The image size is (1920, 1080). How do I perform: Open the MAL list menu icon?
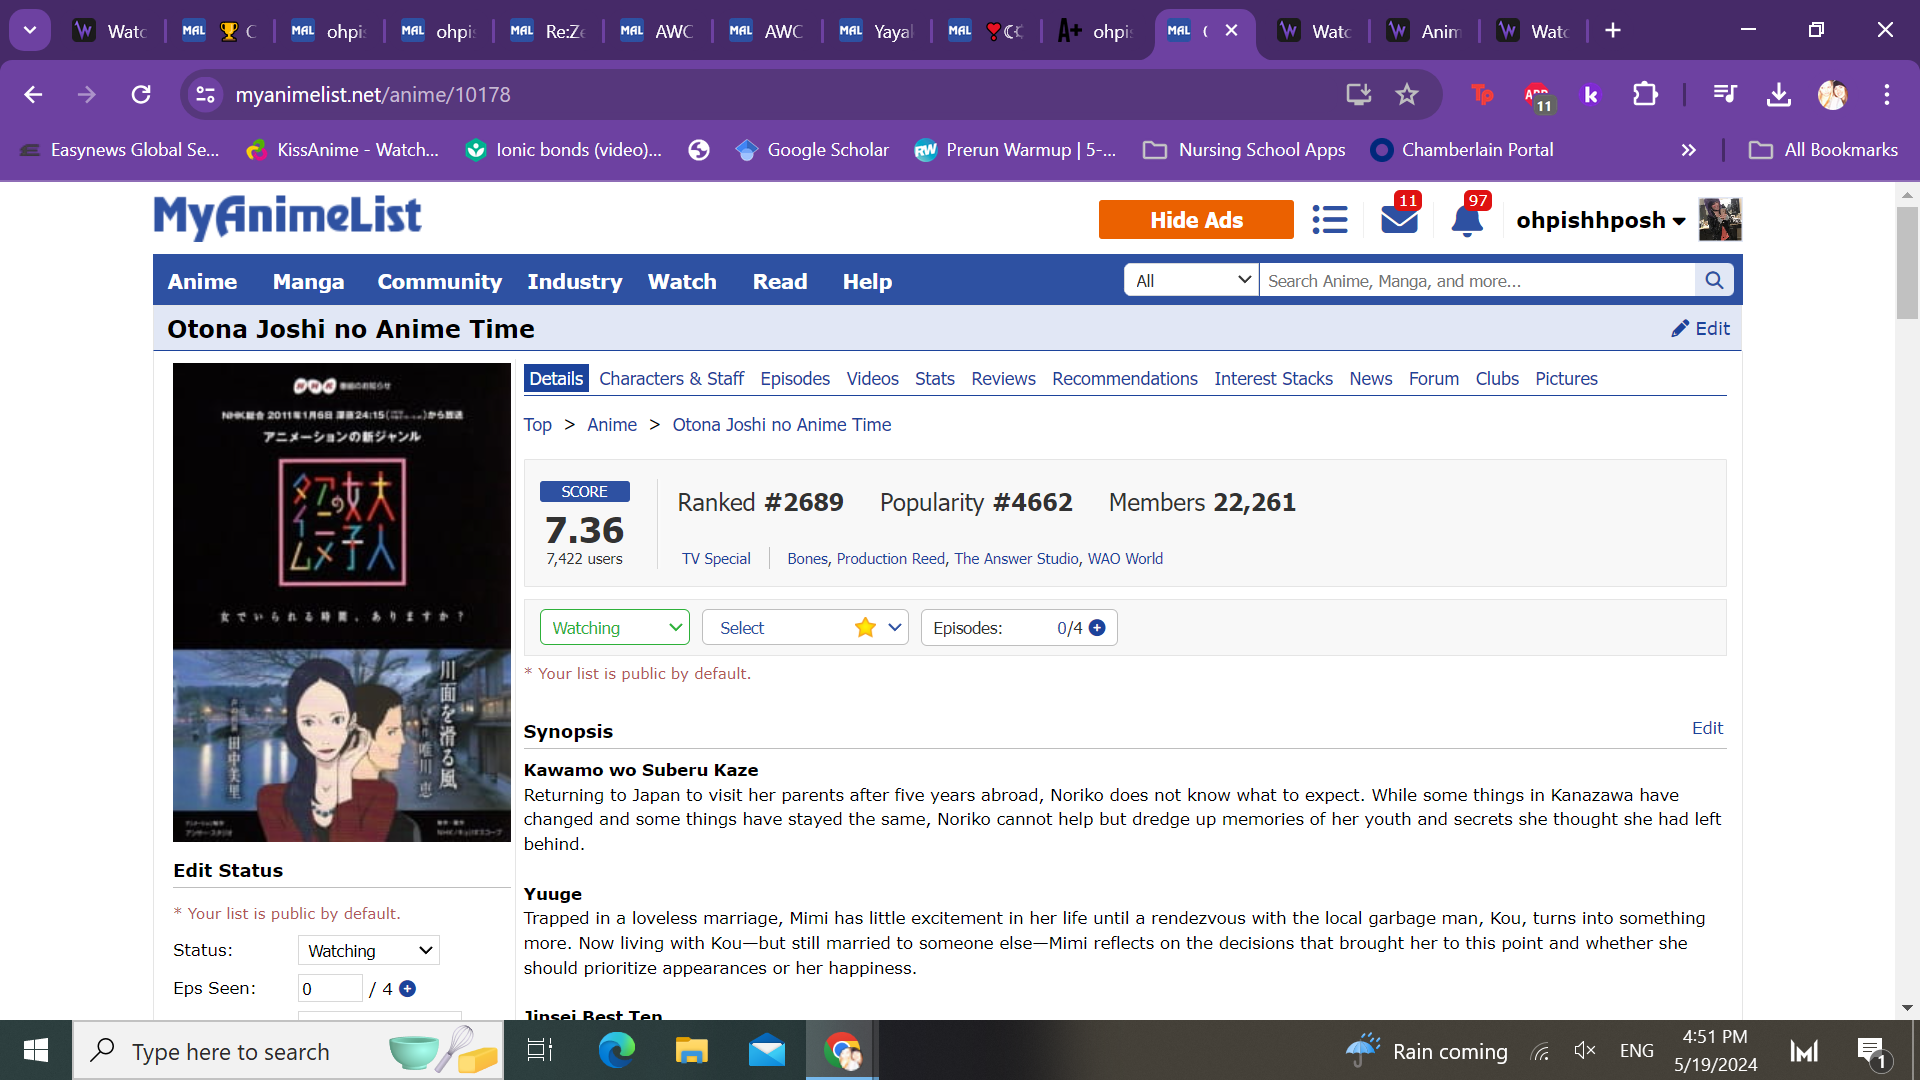(1329, 220)
